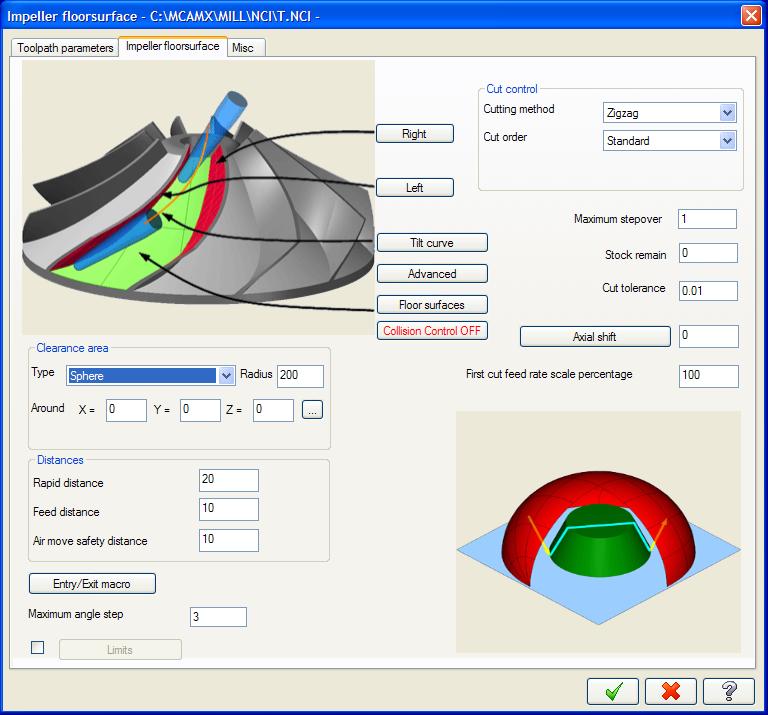Click the red X cancel button
The width and height of the screenshot is (768, 715).
tap(671, 691)
